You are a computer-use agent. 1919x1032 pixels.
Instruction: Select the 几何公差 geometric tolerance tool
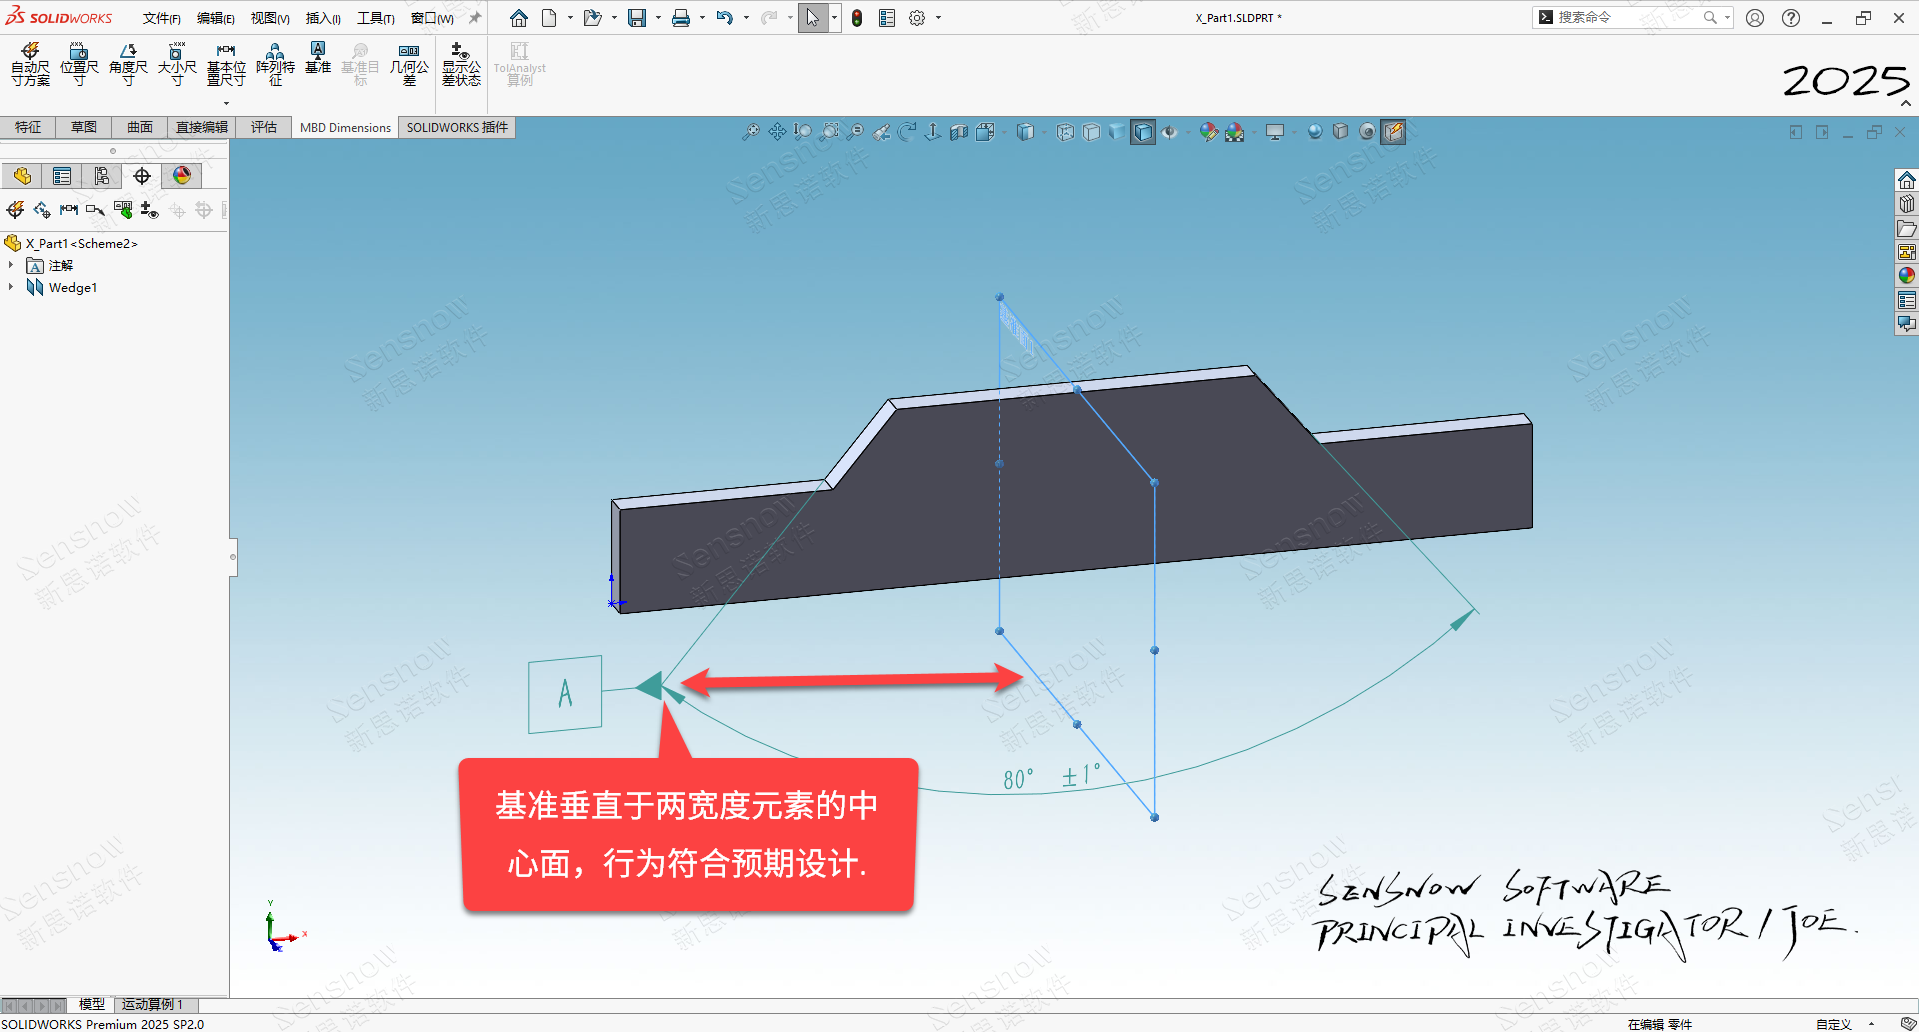409,64
